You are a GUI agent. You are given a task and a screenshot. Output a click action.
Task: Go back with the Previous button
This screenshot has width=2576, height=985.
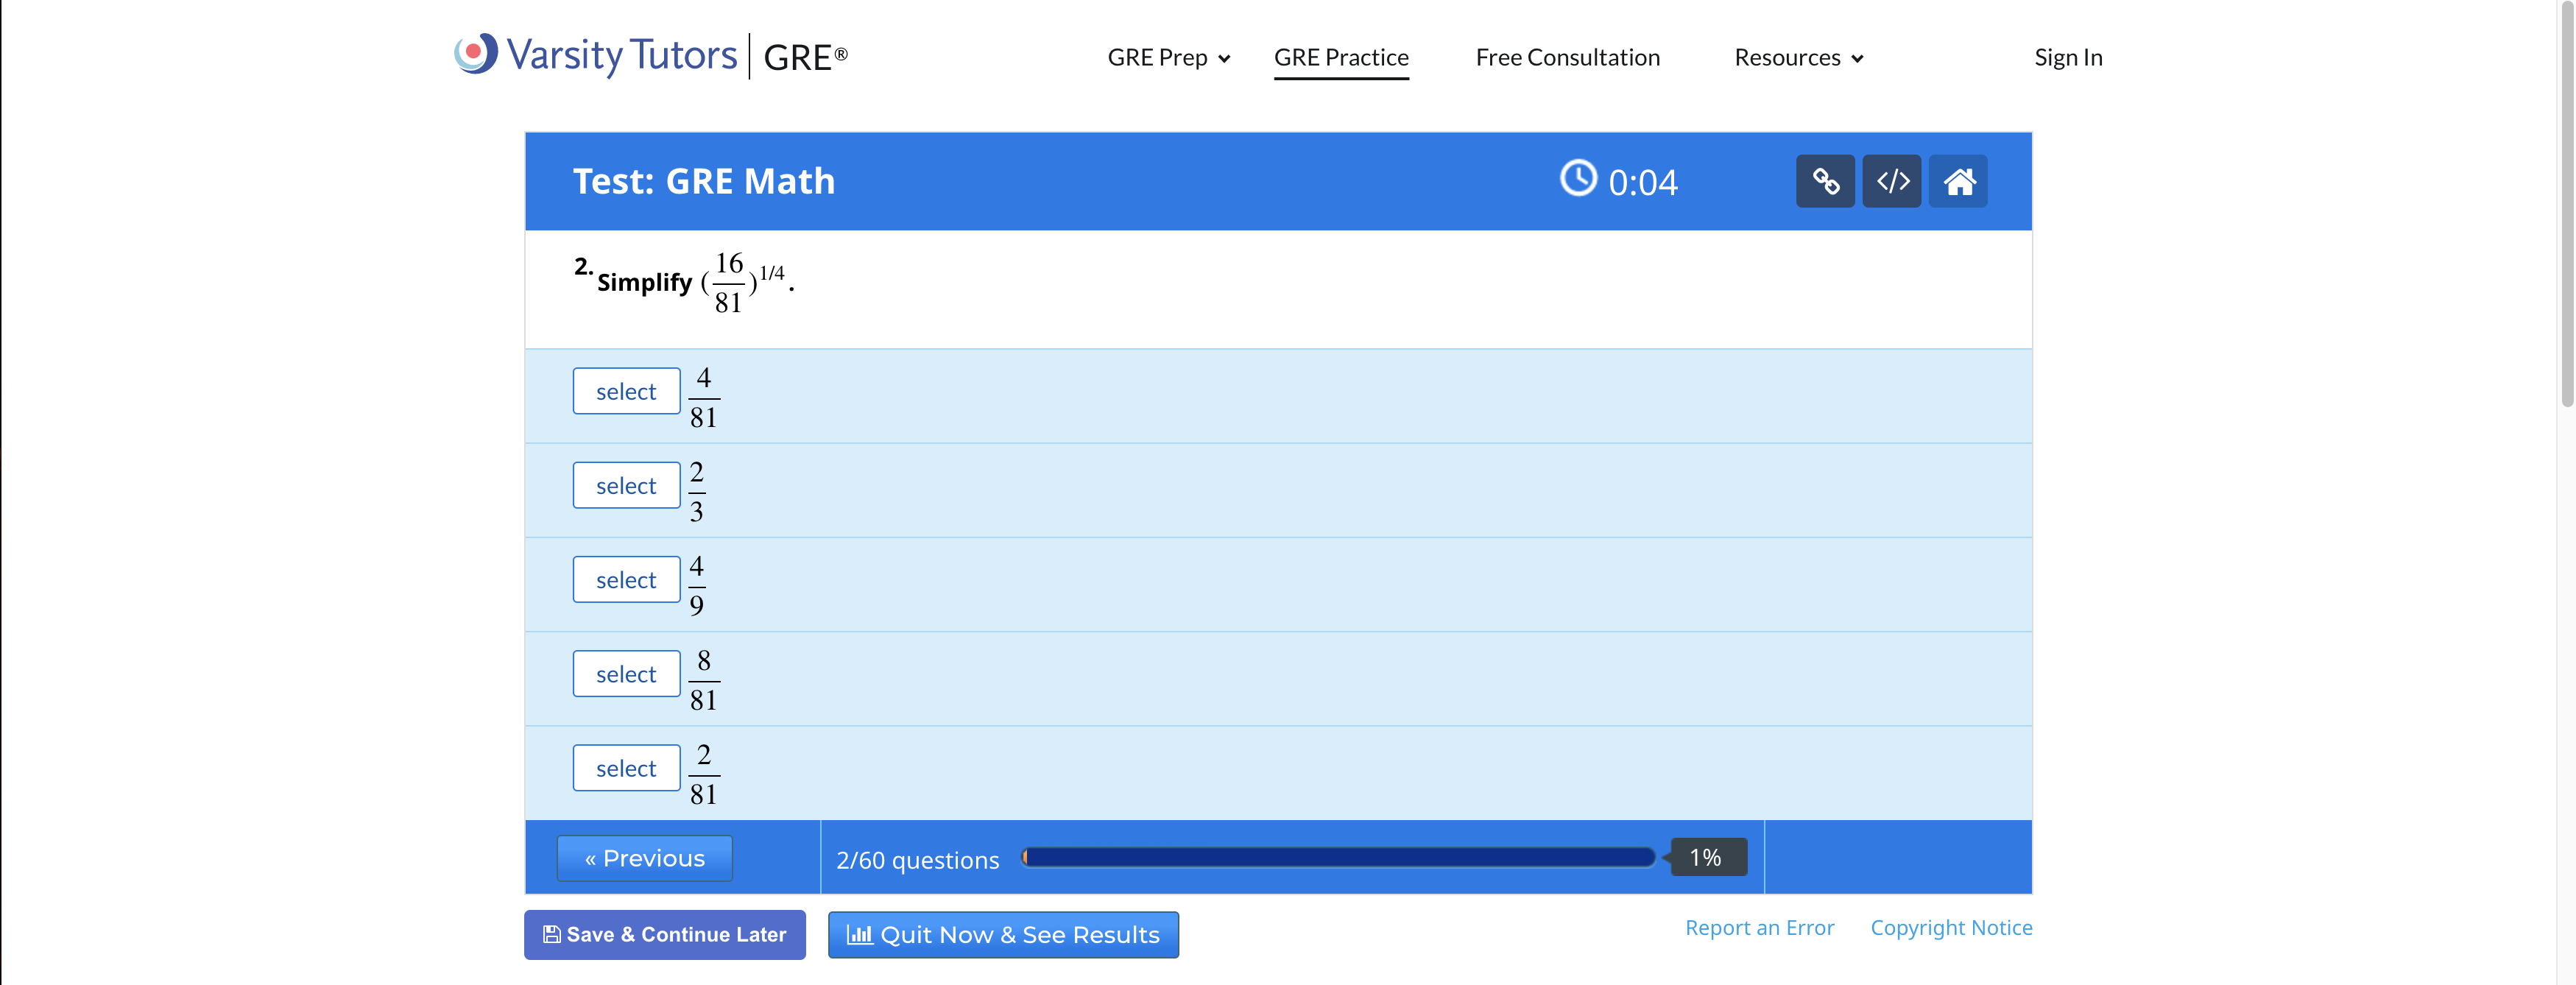click(644, 858)
